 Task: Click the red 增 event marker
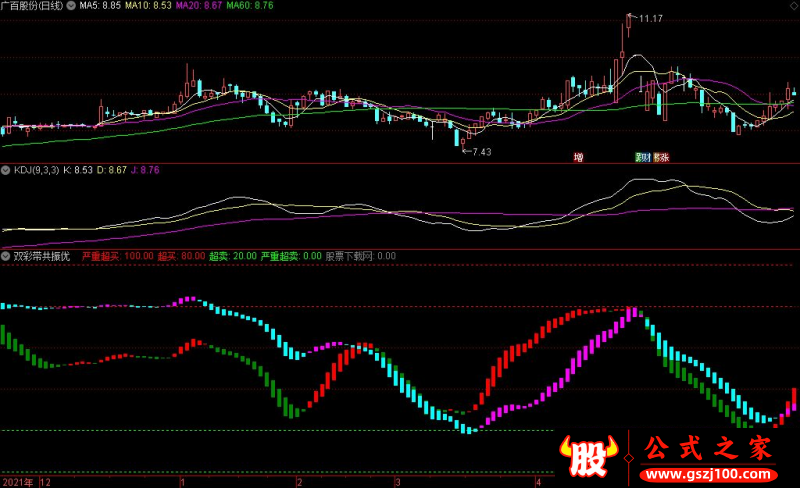(x=578, y=157)
